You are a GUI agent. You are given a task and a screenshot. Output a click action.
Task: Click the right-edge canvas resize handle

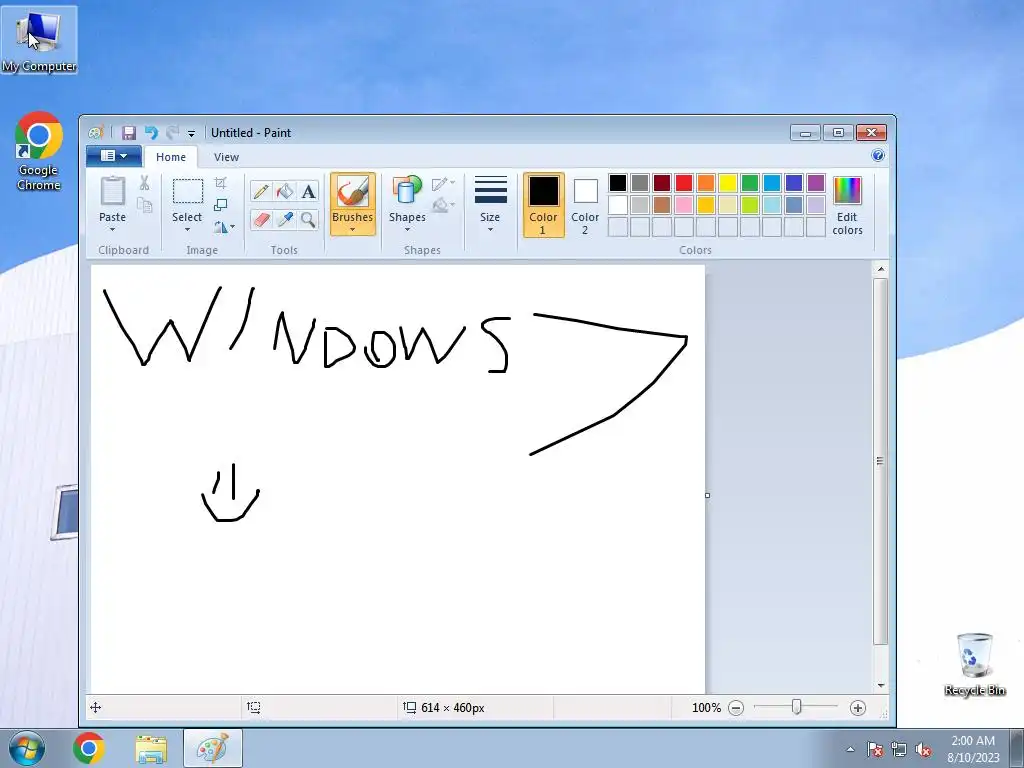(707, 496)
